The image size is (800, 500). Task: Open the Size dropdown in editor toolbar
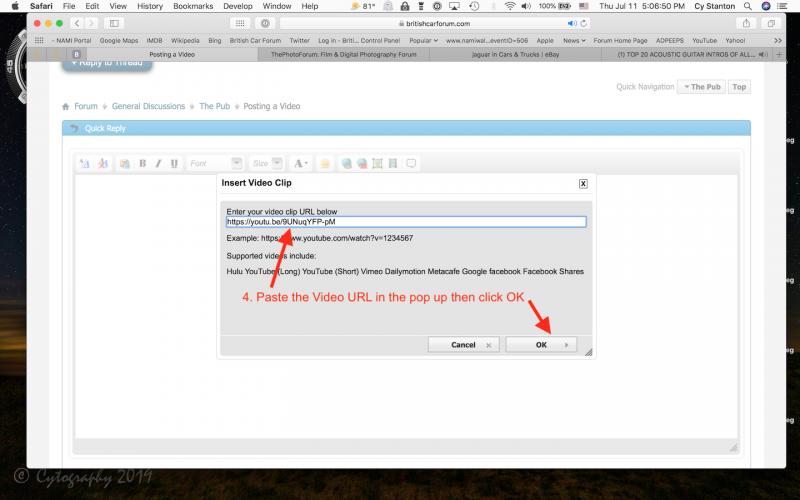point(266,163)
